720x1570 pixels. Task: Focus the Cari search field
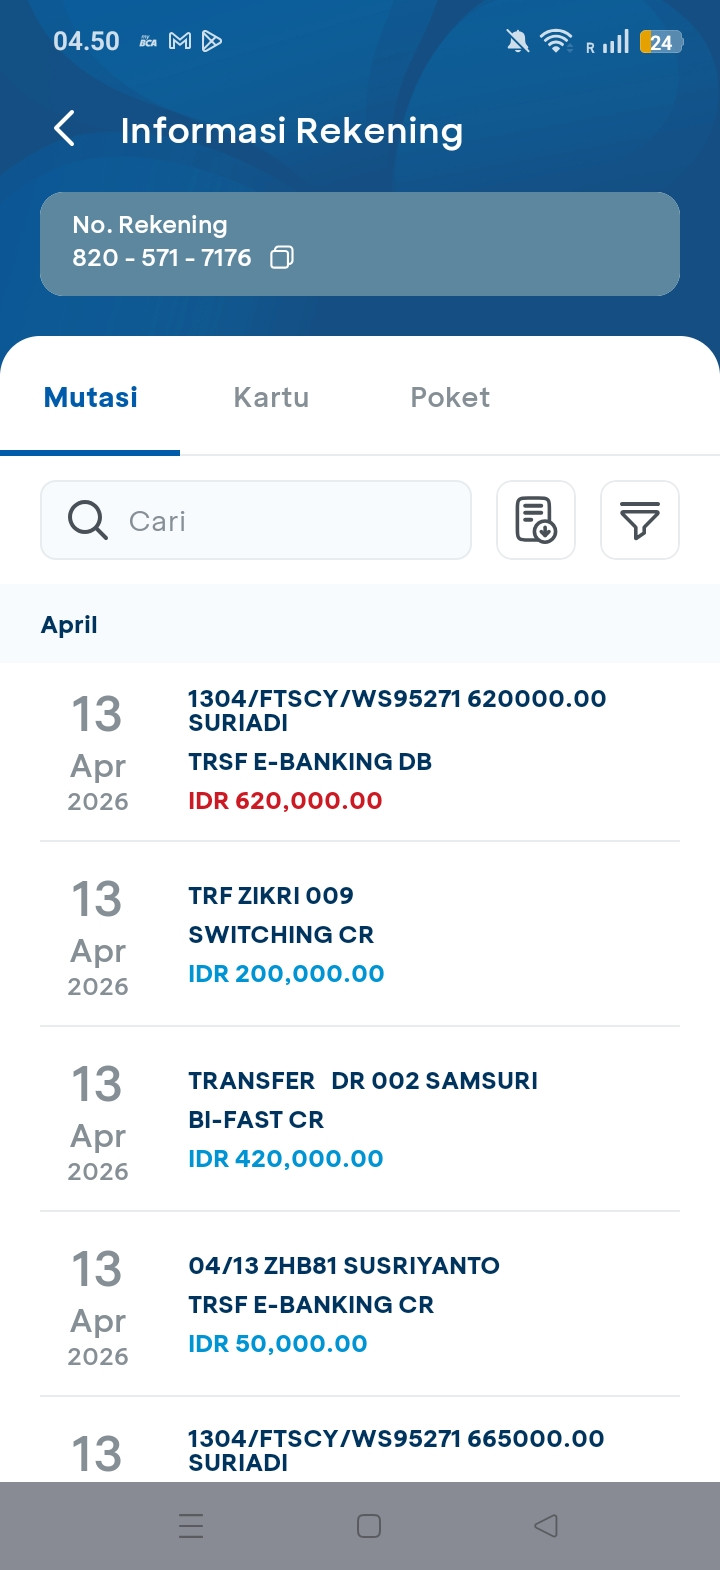[x=290, y=520]
